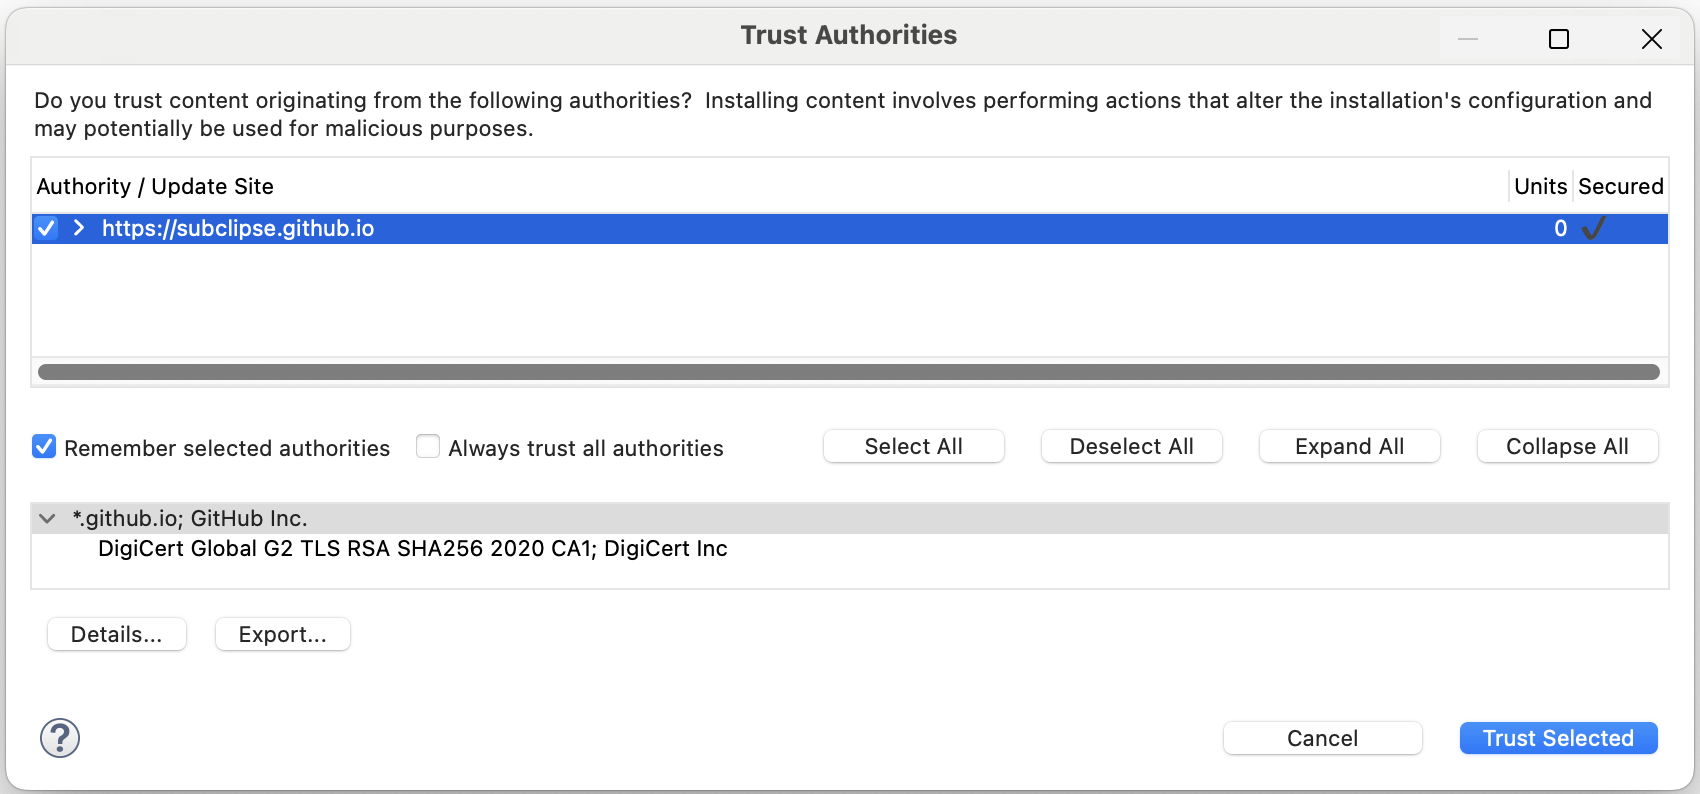1700x794 pixels.
Task: Click the help question mark icon
Action: click(59, 738)
